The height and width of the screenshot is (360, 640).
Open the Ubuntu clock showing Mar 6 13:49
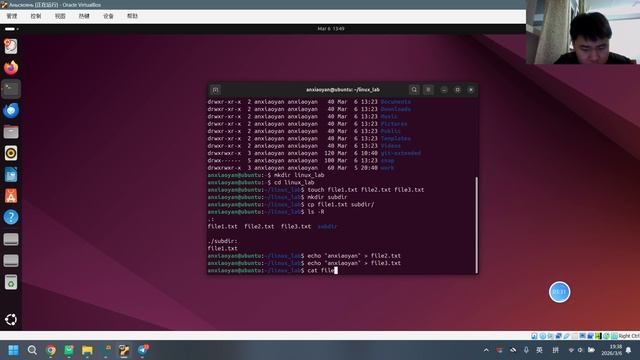pos(331,29)
